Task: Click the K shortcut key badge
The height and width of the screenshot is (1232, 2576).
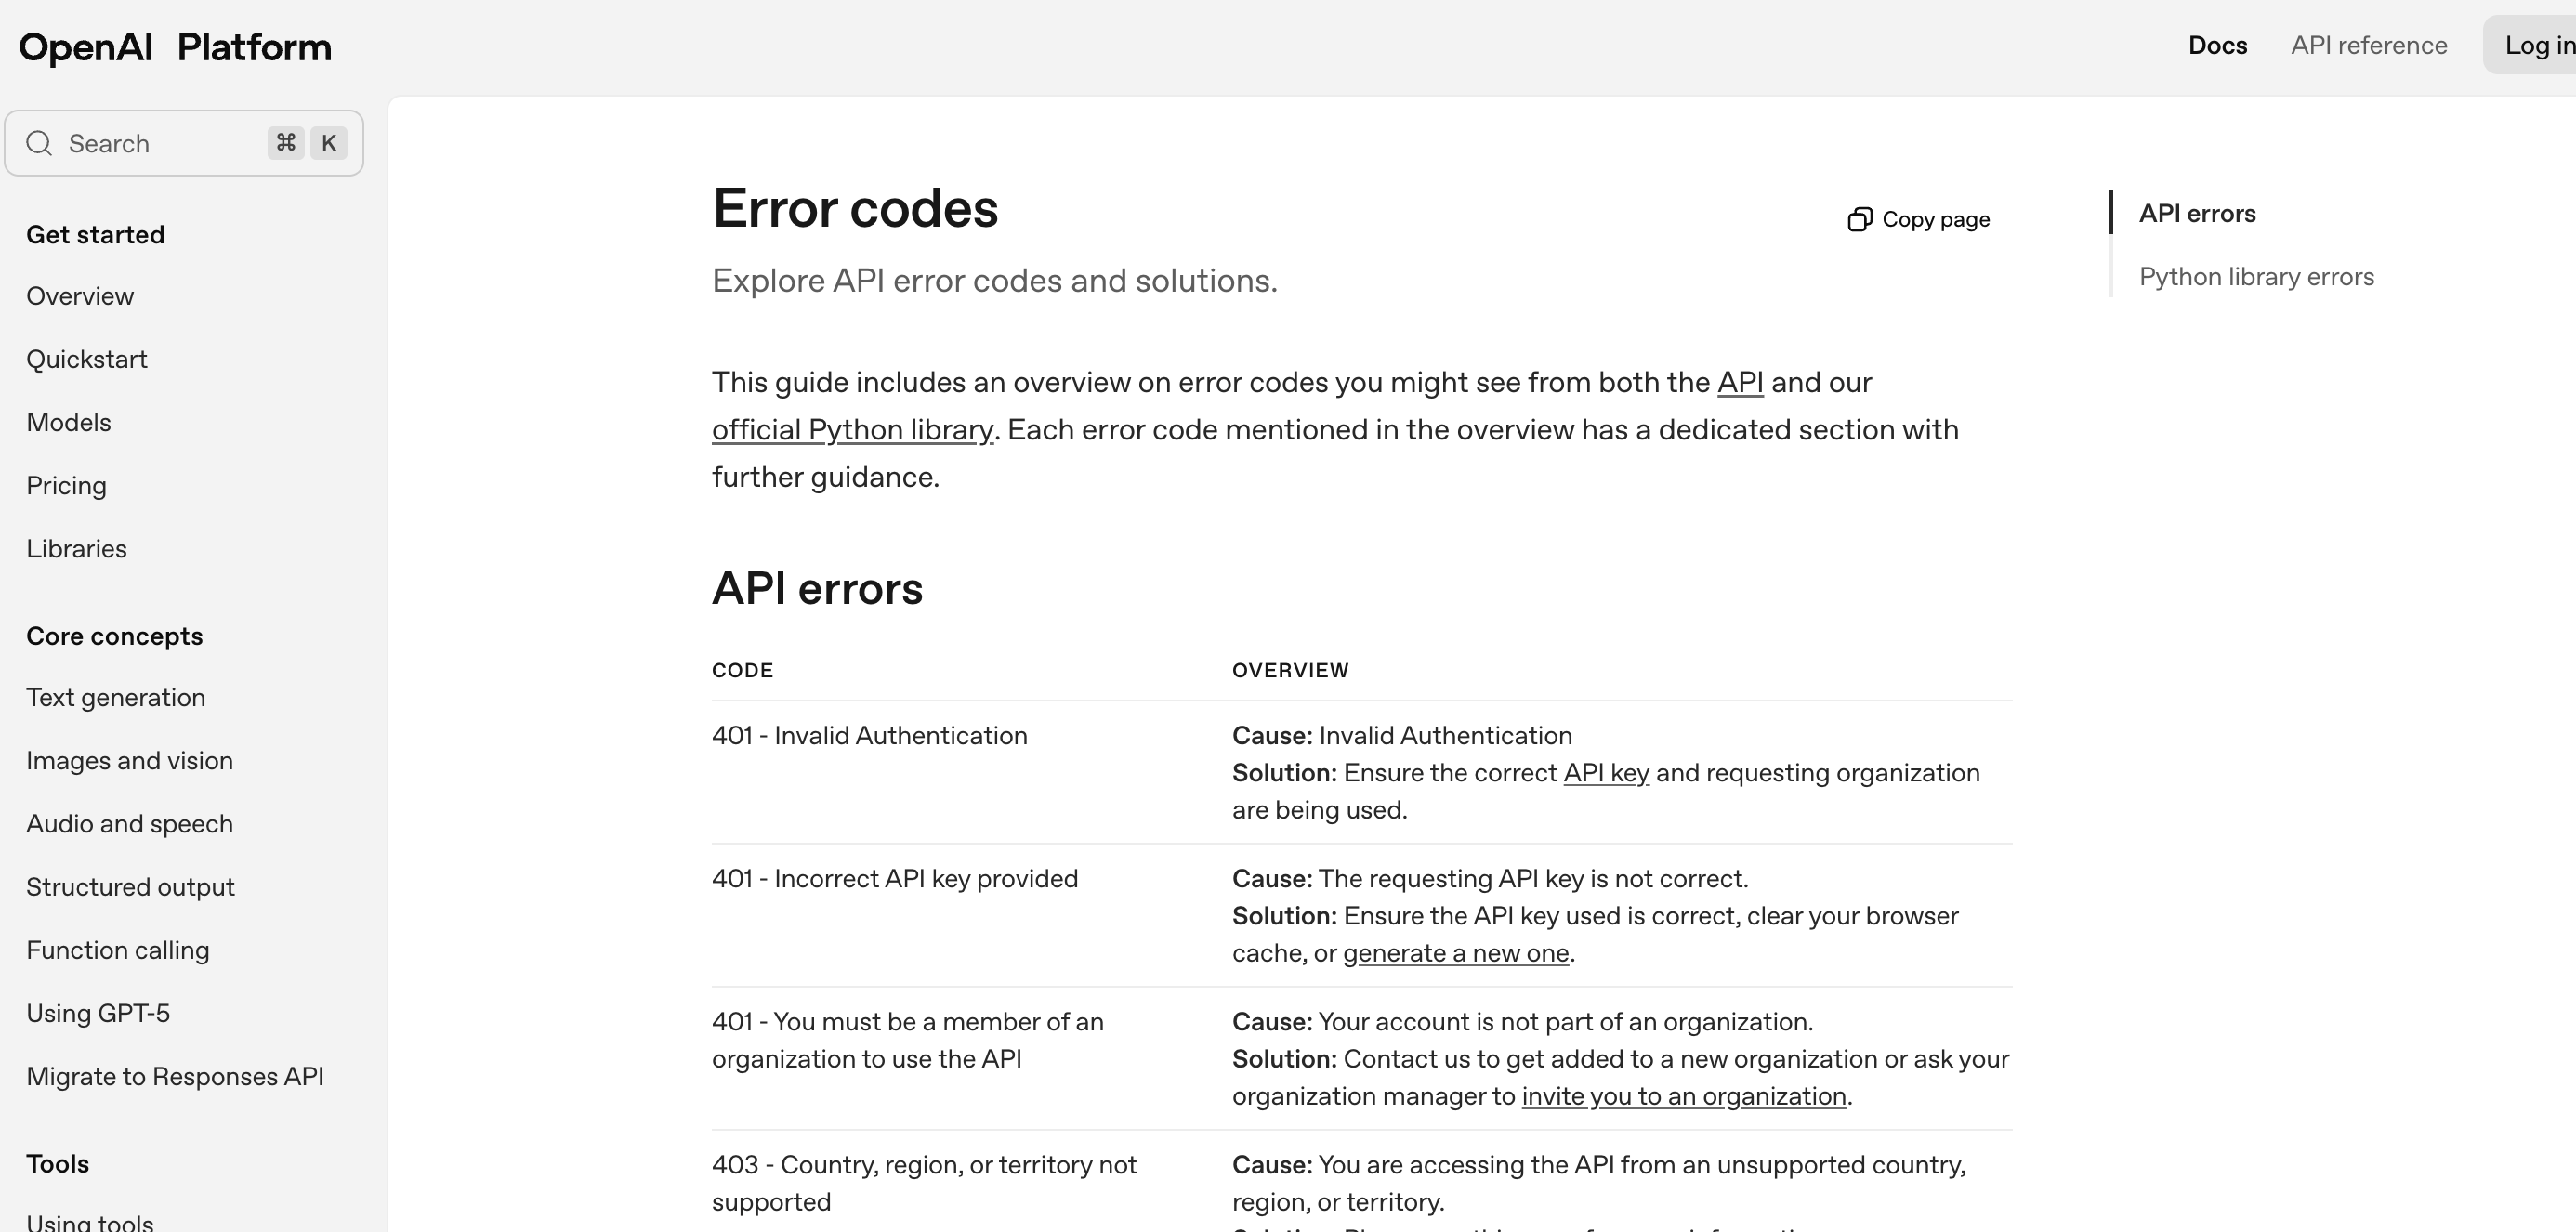Action: click(x=328, y=143)
